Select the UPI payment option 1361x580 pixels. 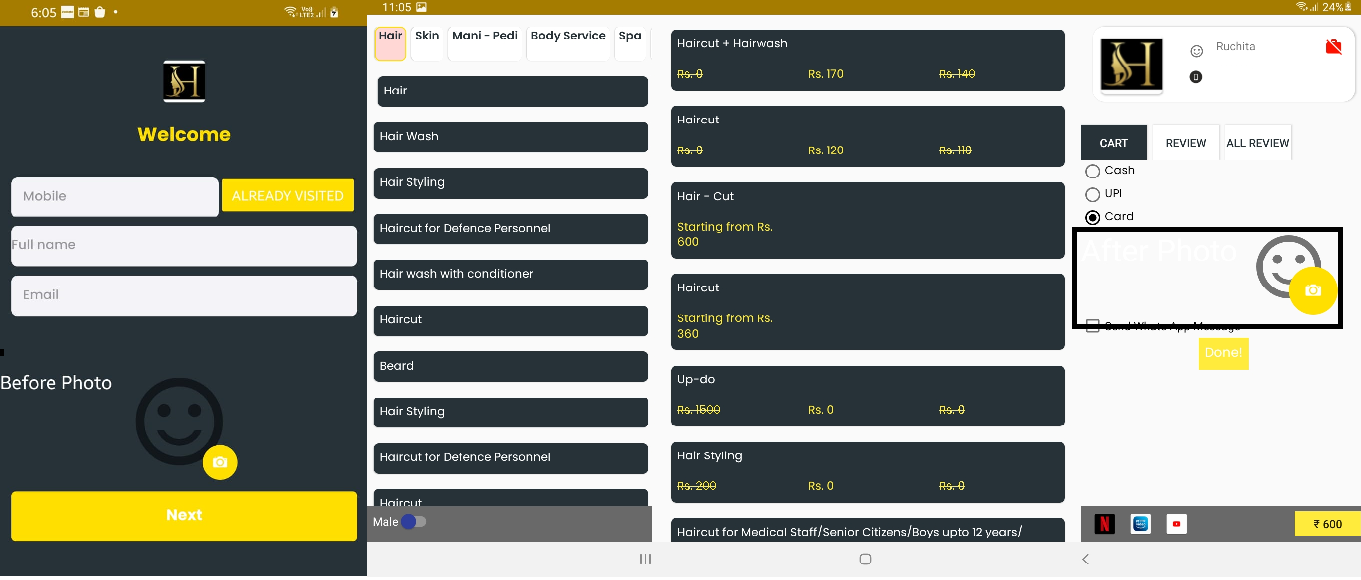tap(1093, 194)
